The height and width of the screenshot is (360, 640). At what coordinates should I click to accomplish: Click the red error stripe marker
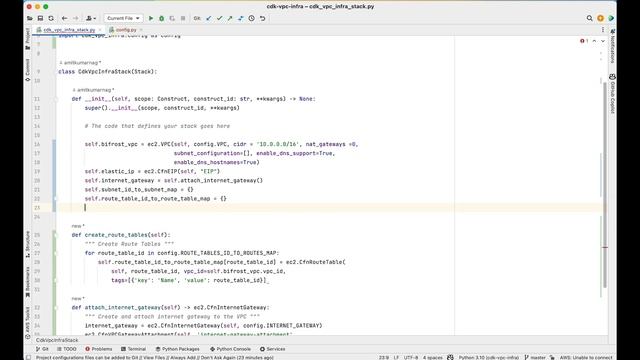605,247
